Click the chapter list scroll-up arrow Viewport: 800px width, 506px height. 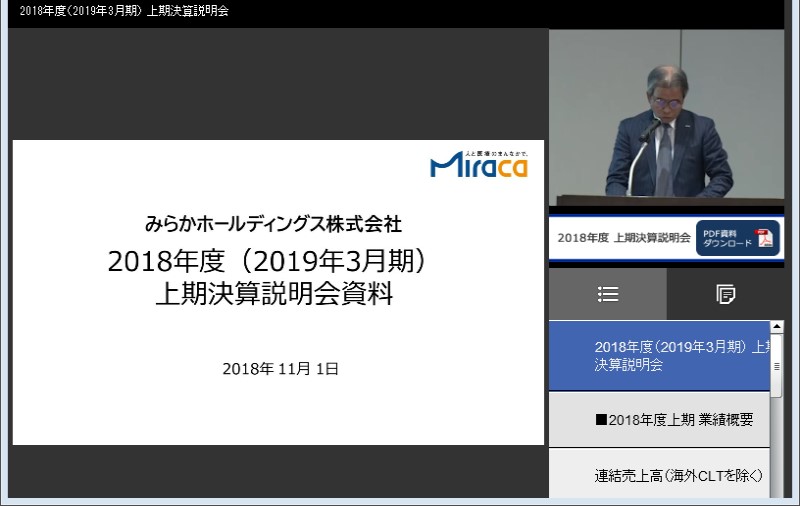tap(777, 326)
